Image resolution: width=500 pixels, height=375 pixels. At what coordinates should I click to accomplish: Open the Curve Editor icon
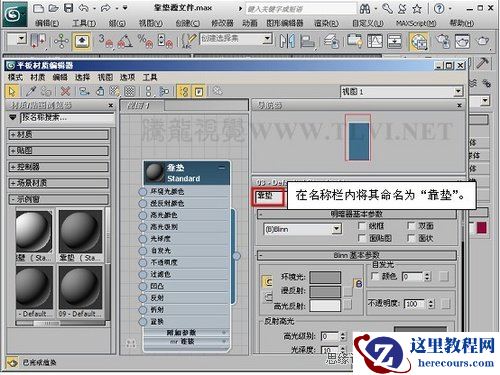375,41
